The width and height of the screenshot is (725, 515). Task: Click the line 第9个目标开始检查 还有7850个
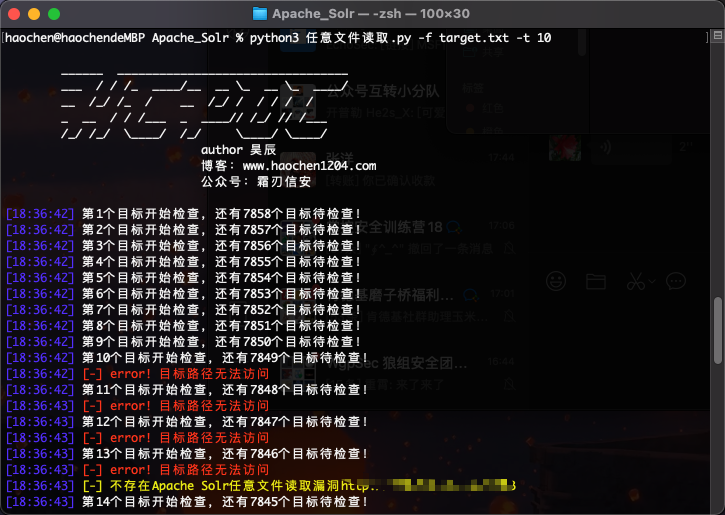pyautogui.click(x=183, y=342)
